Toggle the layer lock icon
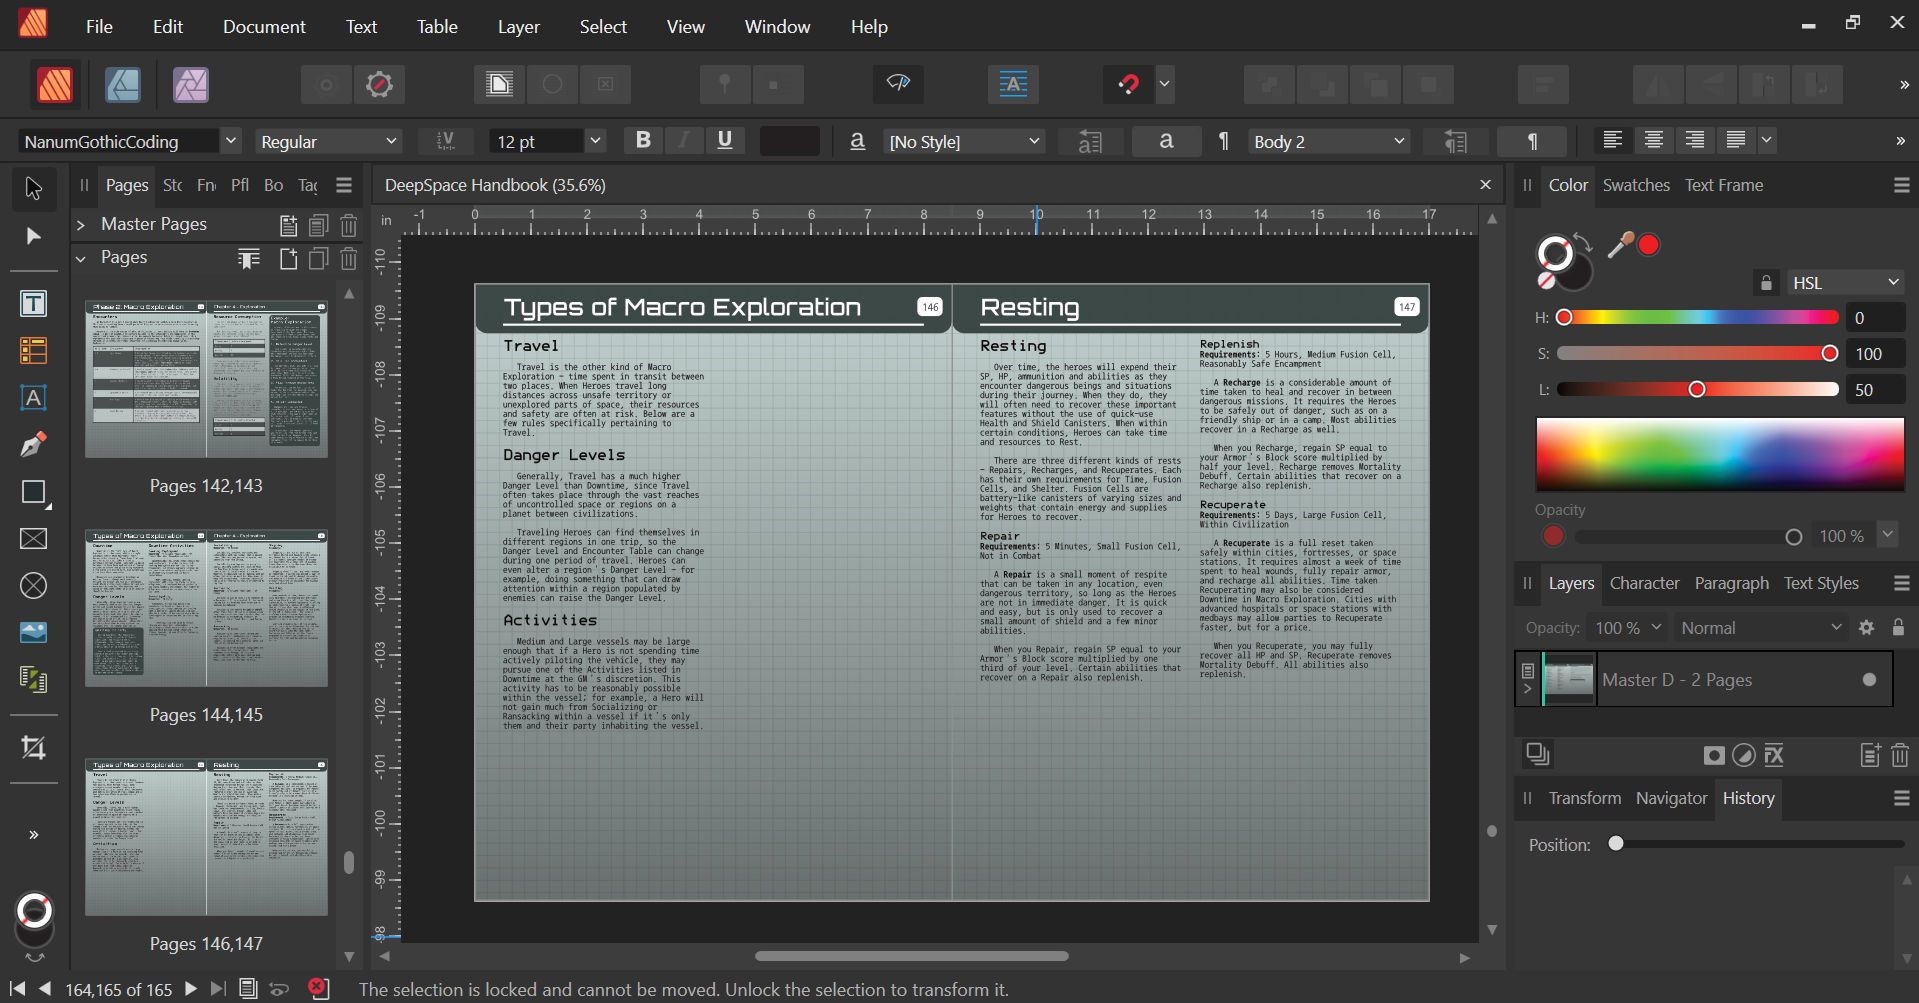The width and height of the screenshot is (1919, 1003). 1898,628
